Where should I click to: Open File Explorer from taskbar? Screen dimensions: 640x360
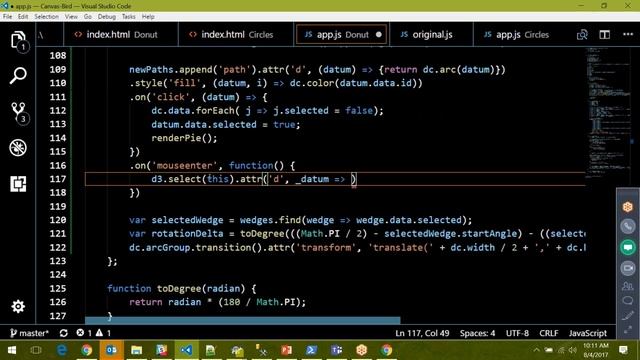point(136,350)
